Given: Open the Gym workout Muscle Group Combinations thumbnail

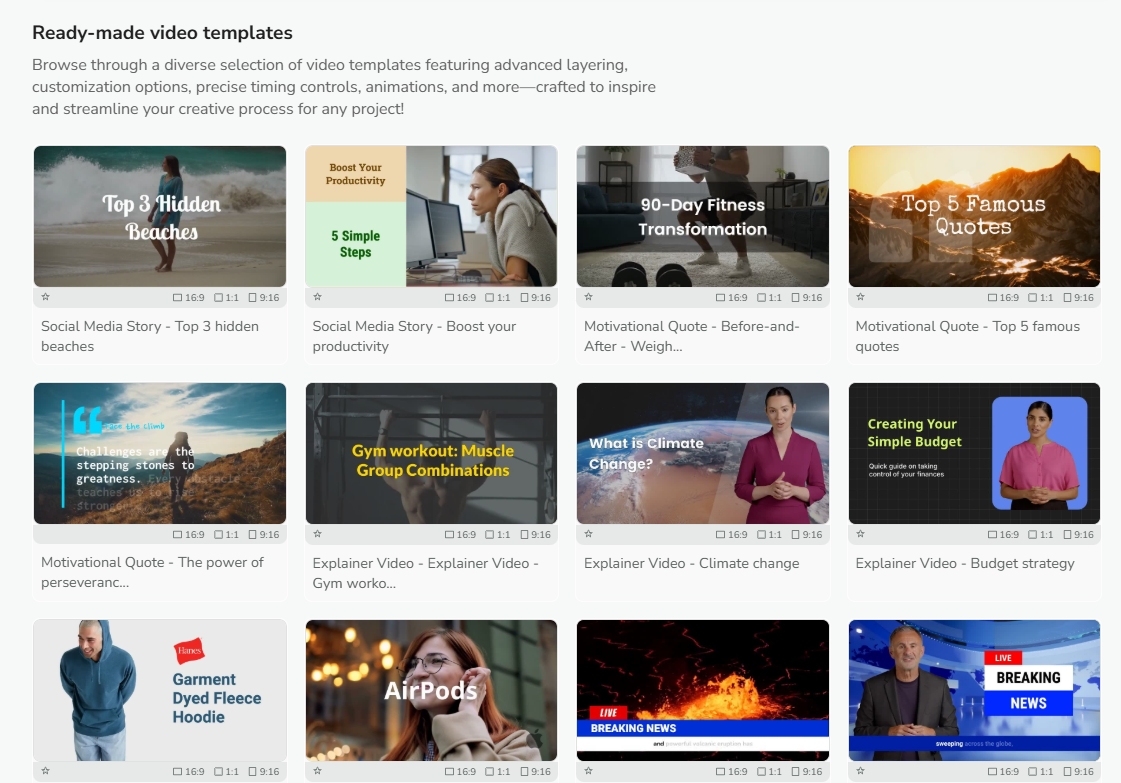Looking at the screenshot, I should pos(431,453).
